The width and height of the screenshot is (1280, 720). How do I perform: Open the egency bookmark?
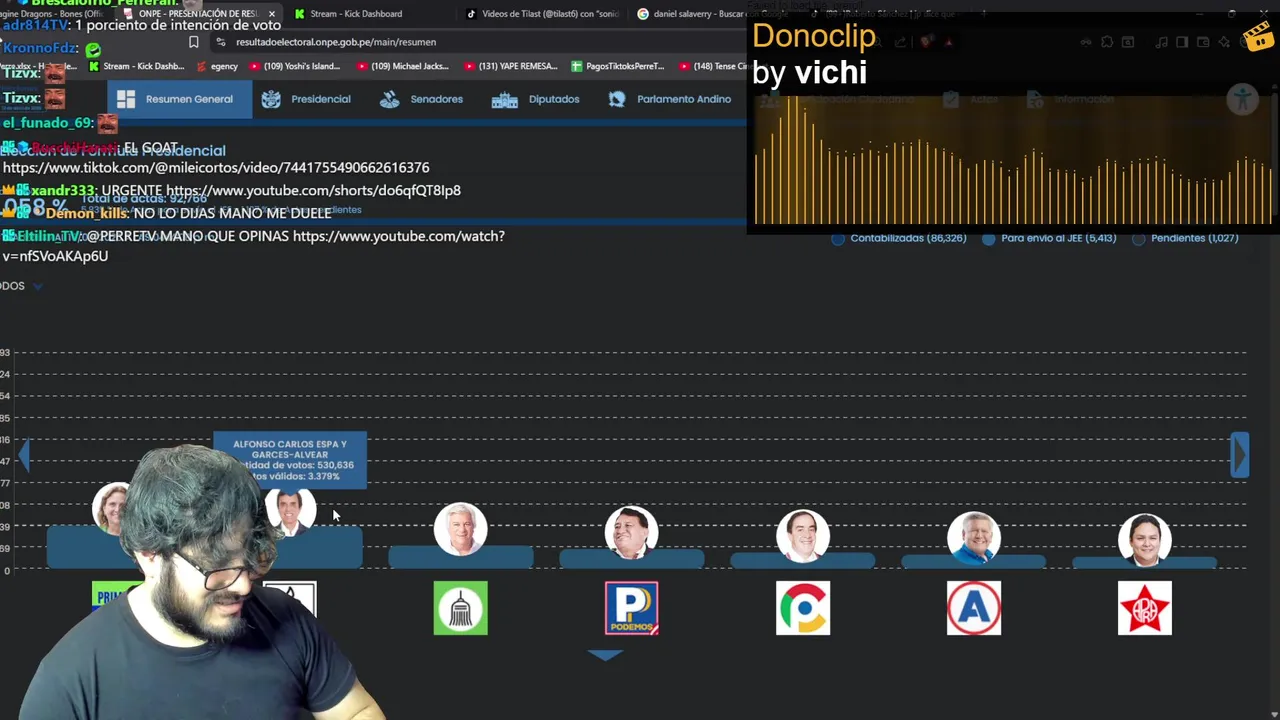217,66
